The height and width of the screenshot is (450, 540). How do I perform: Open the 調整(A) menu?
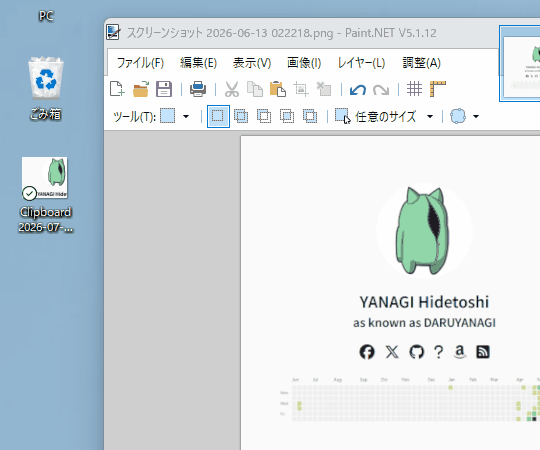coord(422,63)
